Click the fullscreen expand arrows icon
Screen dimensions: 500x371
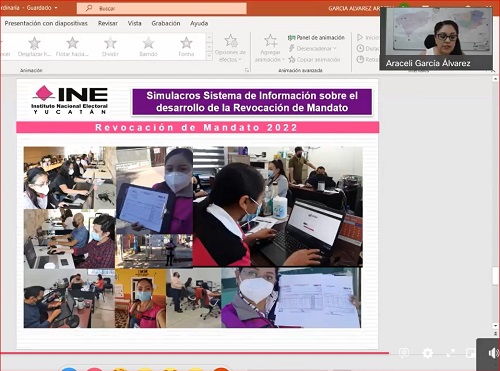click(451, 353)
